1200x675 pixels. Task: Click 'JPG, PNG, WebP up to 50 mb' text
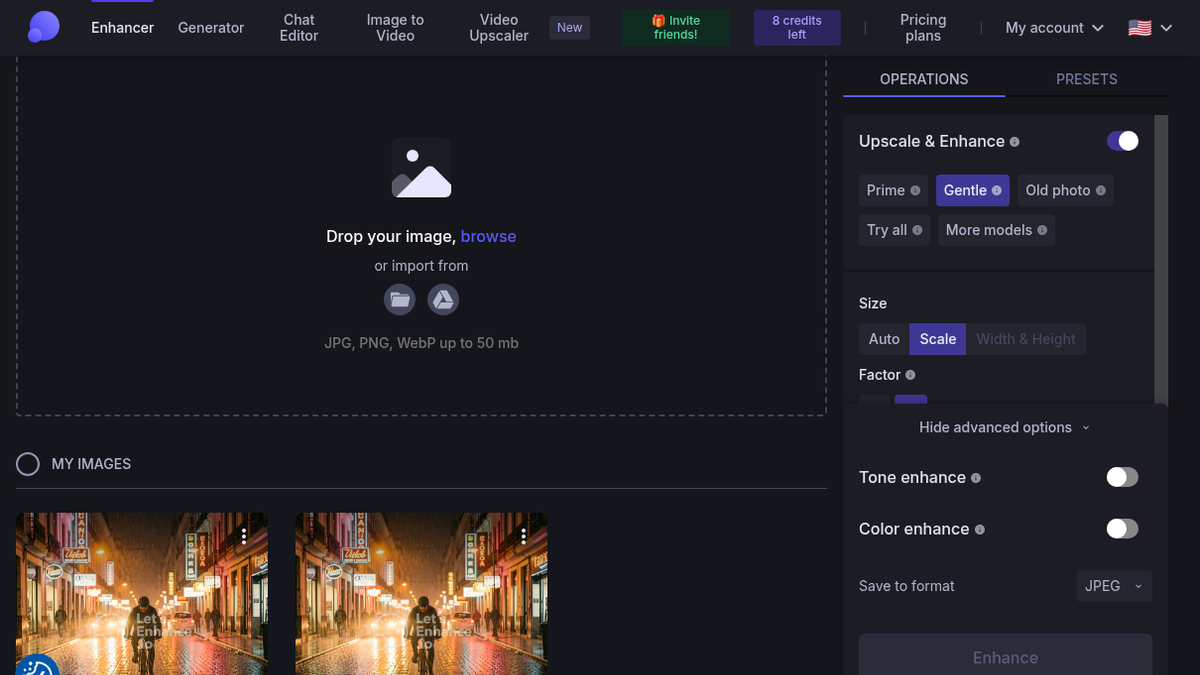click(421, 343)
